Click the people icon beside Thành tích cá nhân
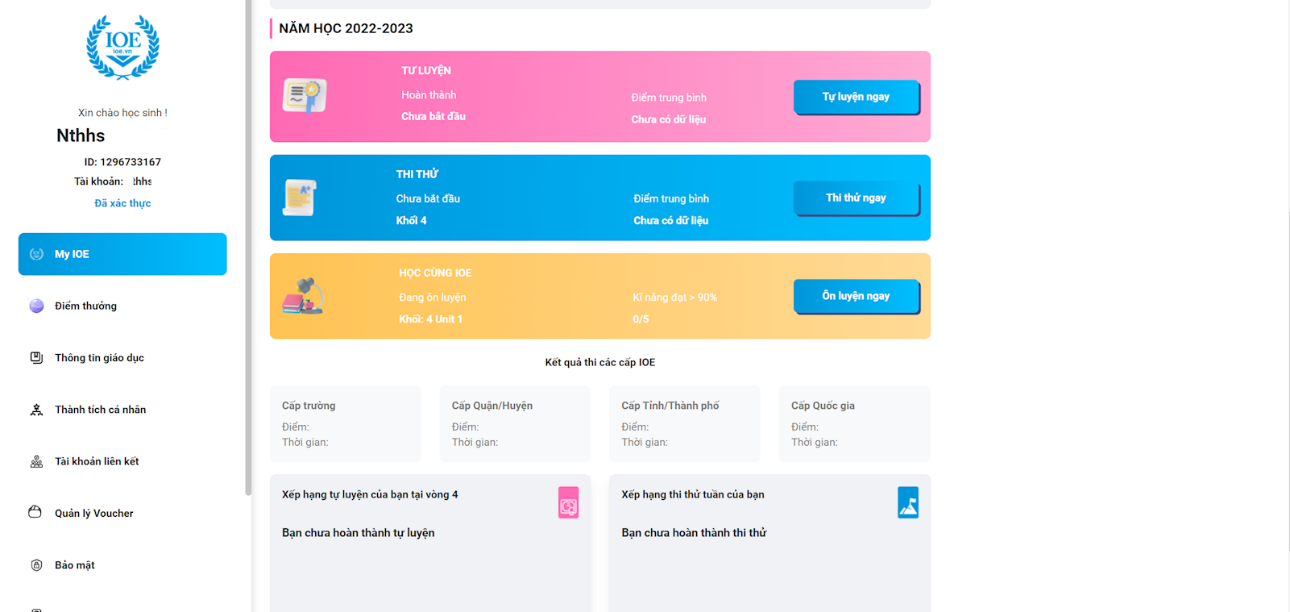 point(37,410)
